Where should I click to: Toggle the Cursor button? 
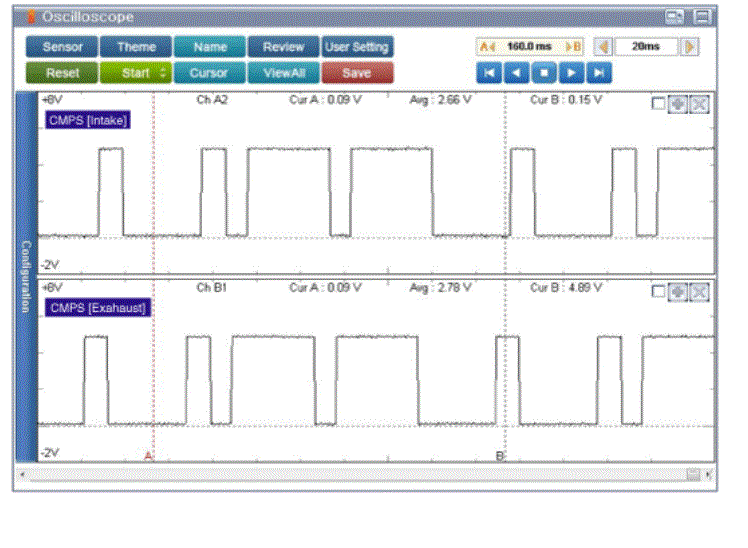tap(209, 73)
